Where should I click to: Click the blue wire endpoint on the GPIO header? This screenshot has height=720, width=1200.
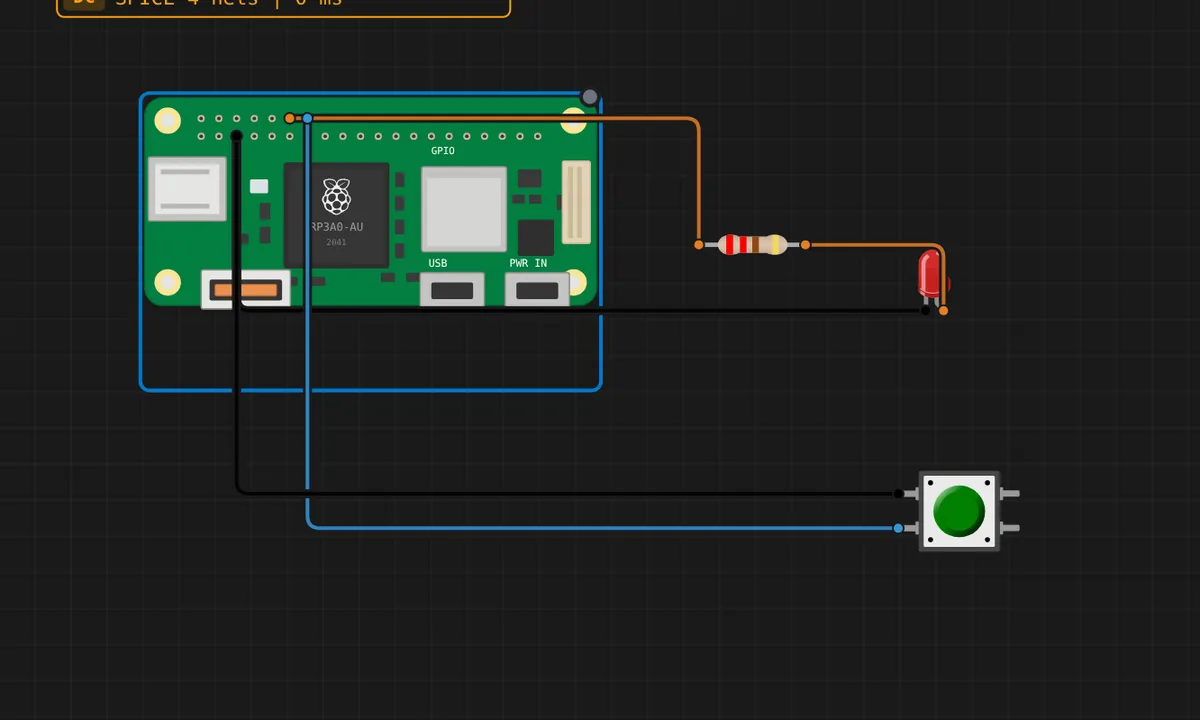pyautogui.click(x=308, y=118)
